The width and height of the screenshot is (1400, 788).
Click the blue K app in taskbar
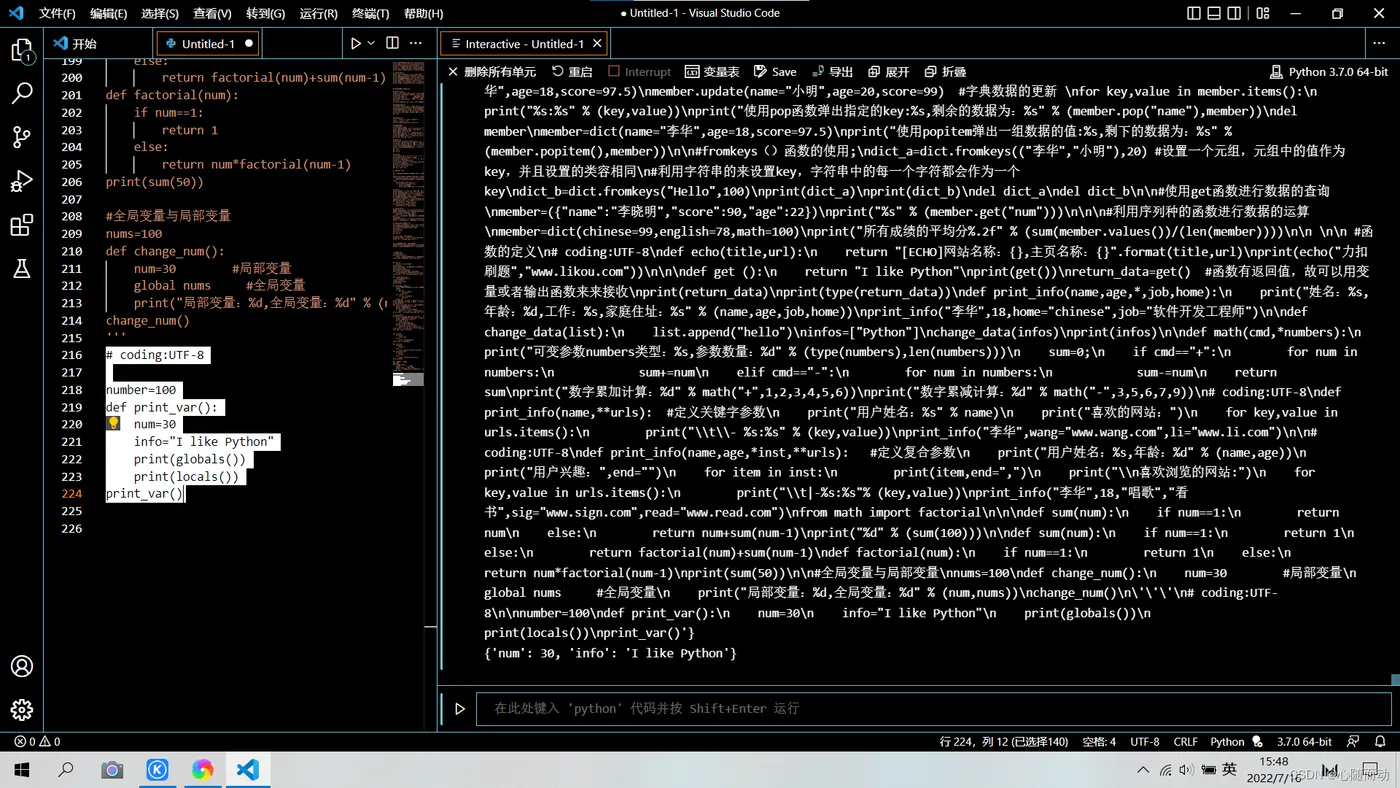pos(157,770)
